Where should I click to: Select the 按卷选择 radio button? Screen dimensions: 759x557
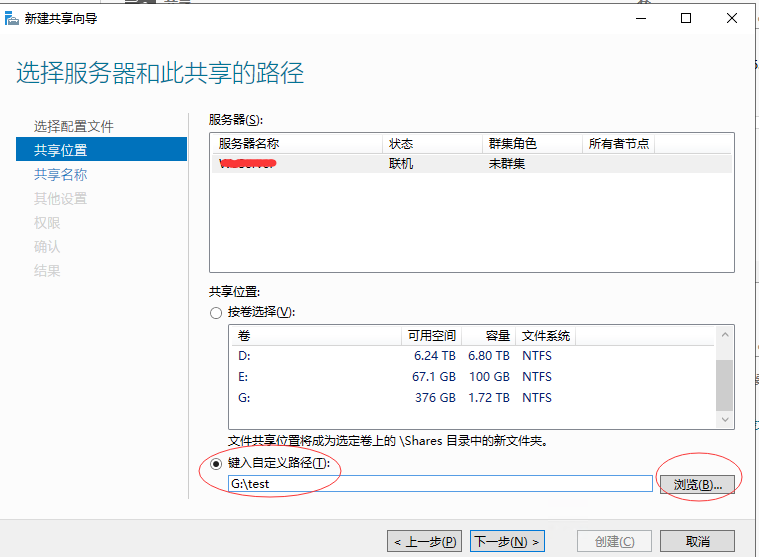216,313
